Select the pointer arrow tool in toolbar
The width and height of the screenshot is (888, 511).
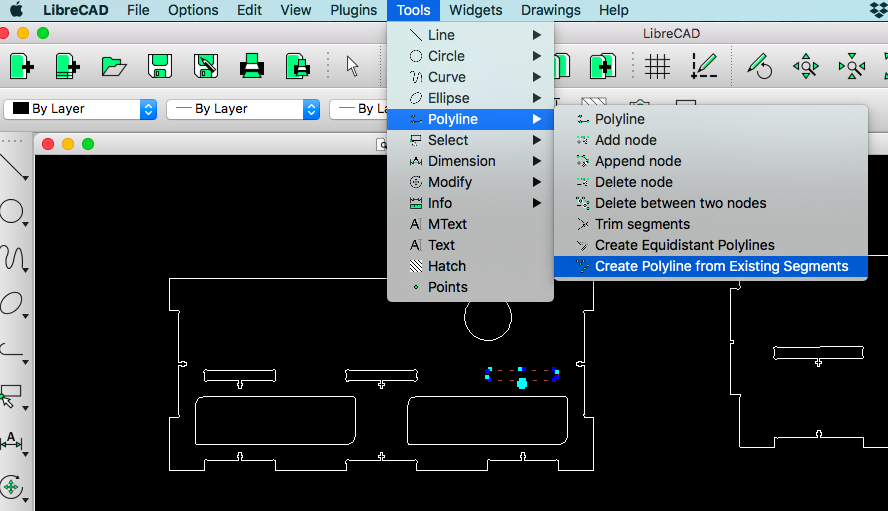[x=352, y=66]
